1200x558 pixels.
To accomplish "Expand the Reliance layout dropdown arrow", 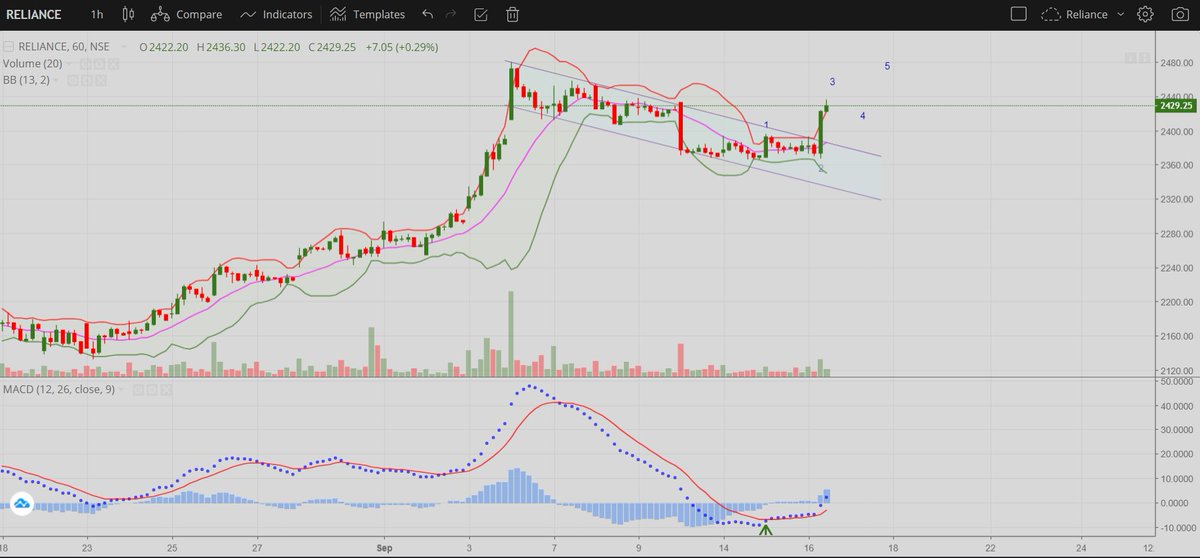I will (1121, 14).
